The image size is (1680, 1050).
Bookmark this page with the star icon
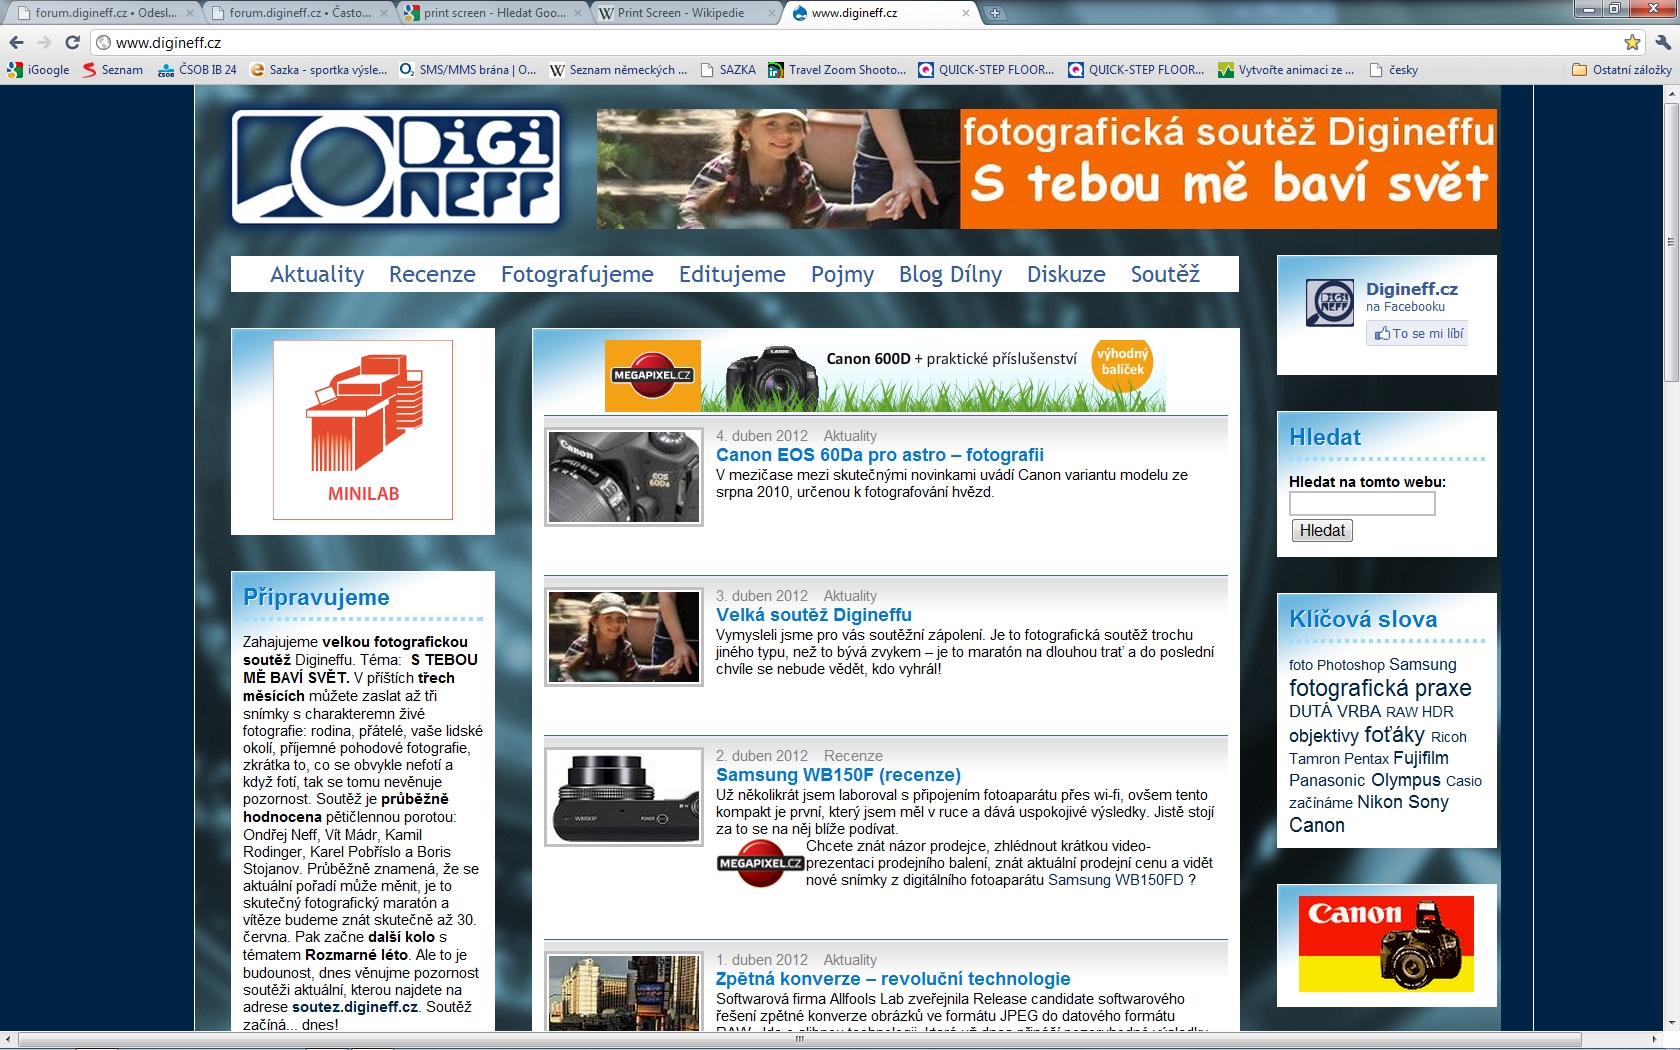1632,42
